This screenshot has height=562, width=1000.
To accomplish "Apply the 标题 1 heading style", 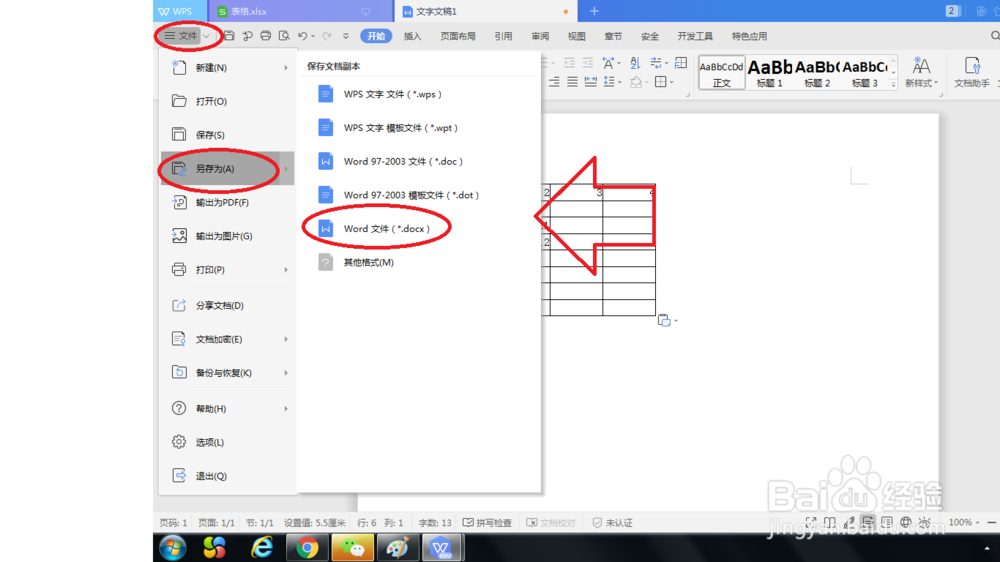I will [x=770, y=72].
